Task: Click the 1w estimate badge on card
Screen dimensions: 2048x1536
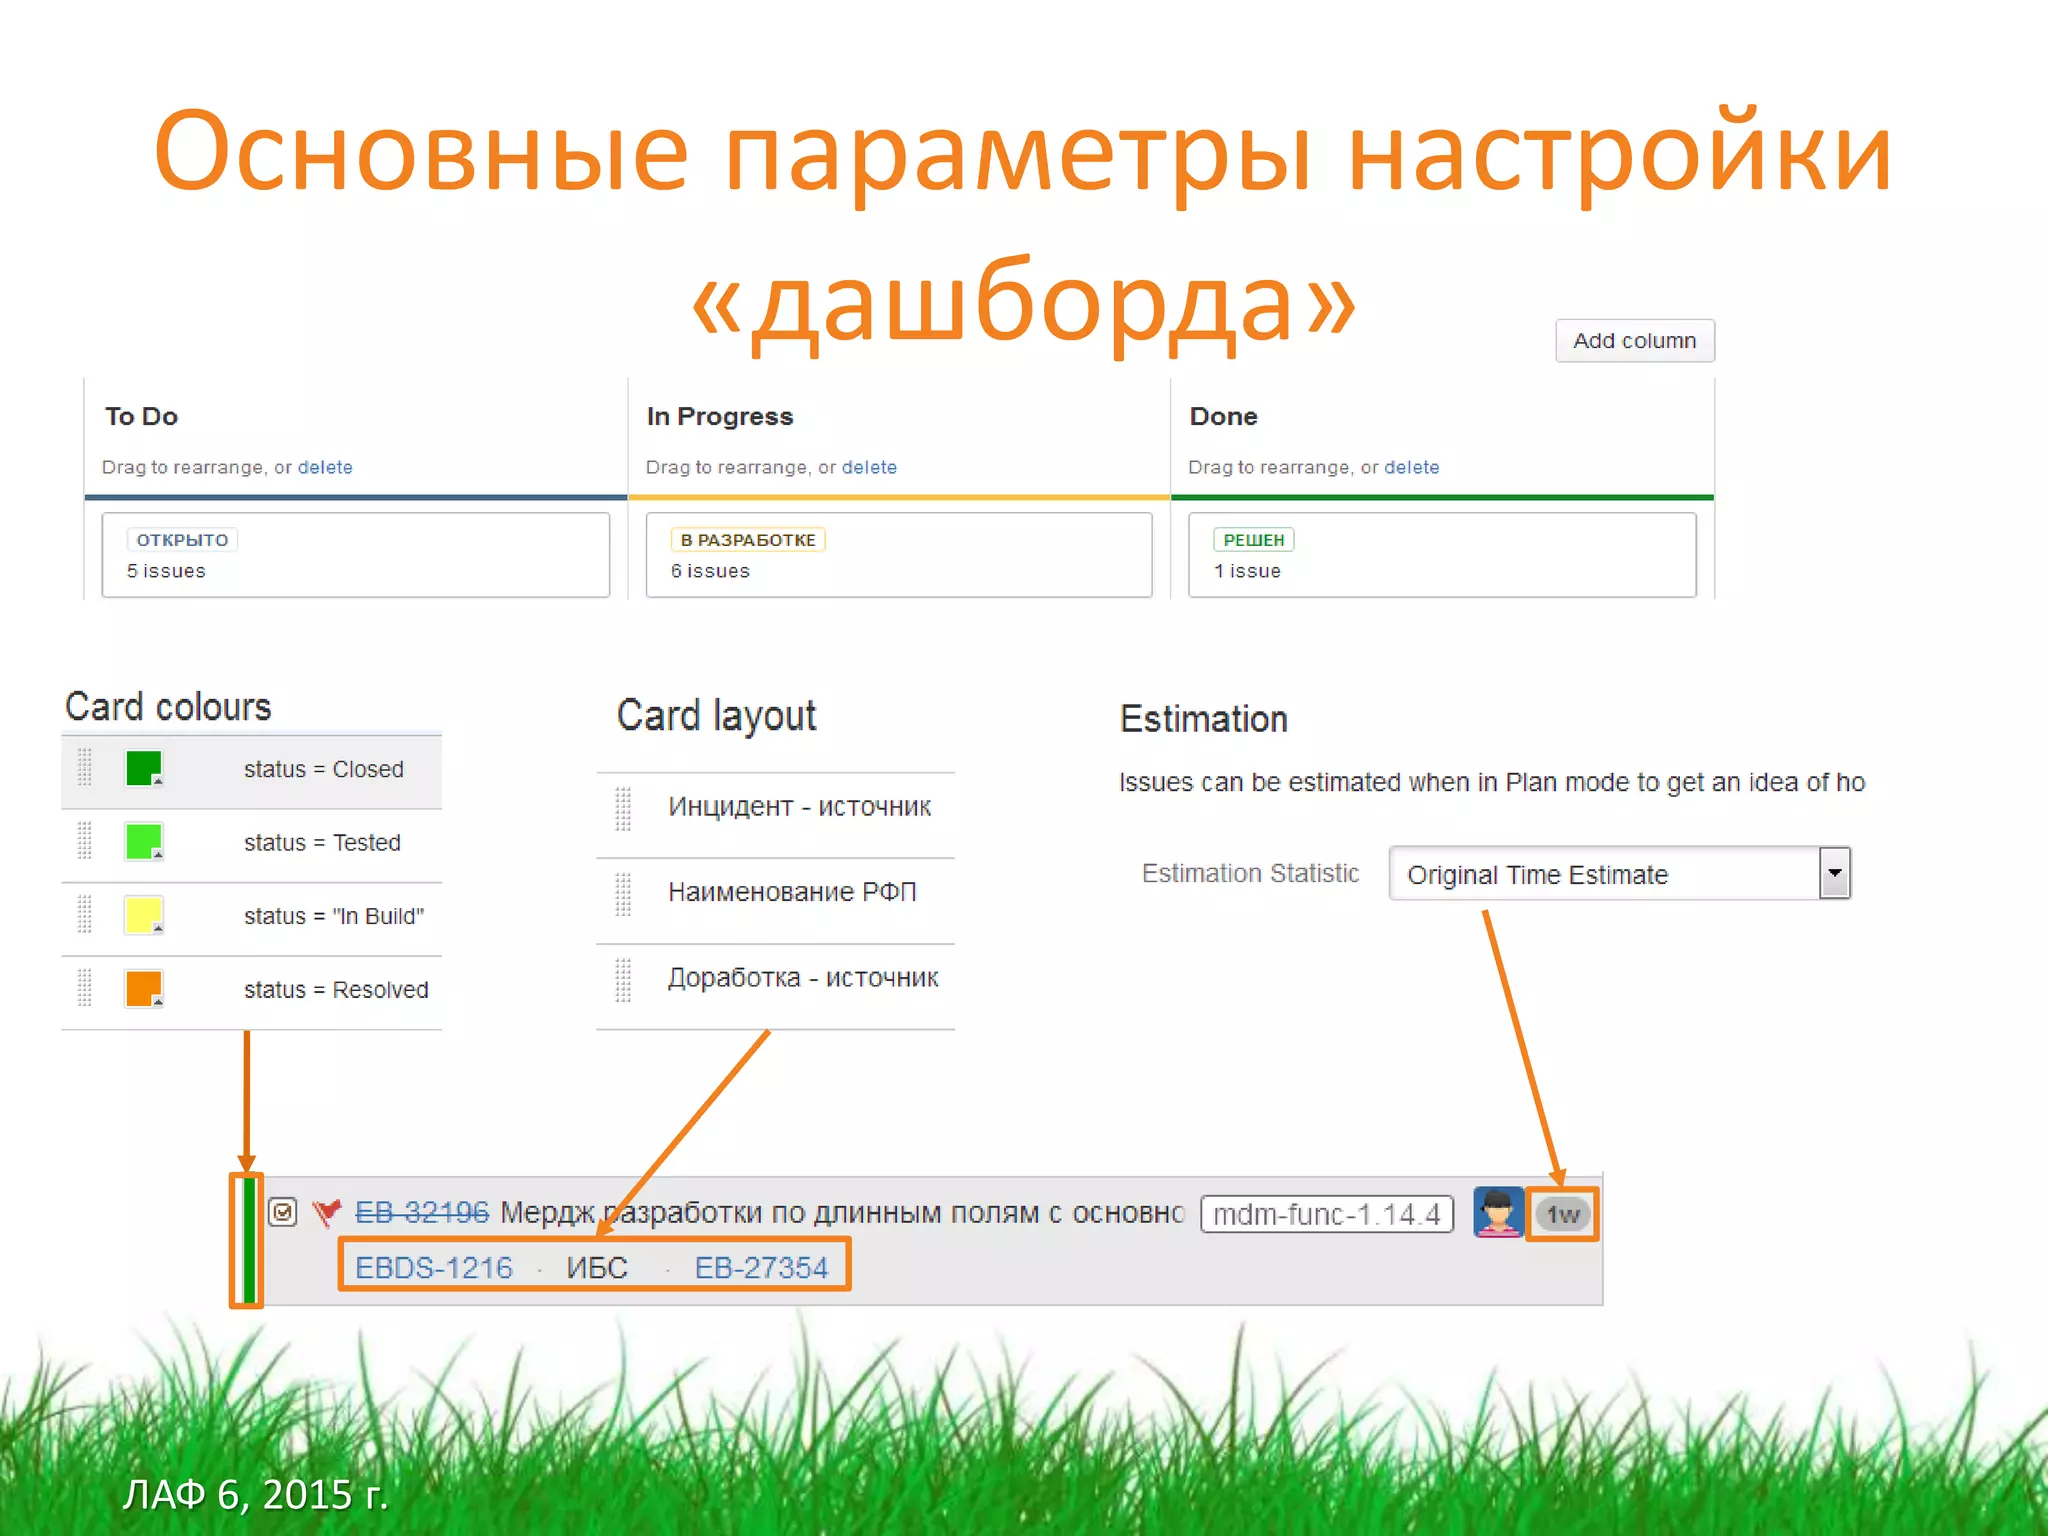Action: pyautogui.click(x=1563, y=1215)
